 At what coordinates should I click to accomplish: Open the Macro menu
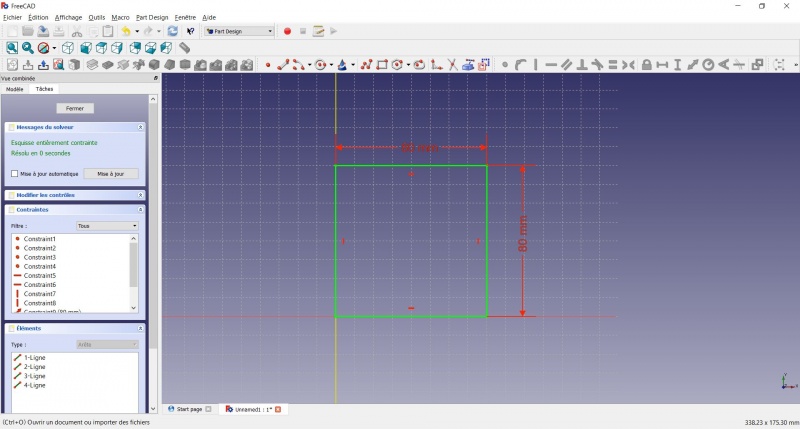pyautogui.click(x=120, y=17)
